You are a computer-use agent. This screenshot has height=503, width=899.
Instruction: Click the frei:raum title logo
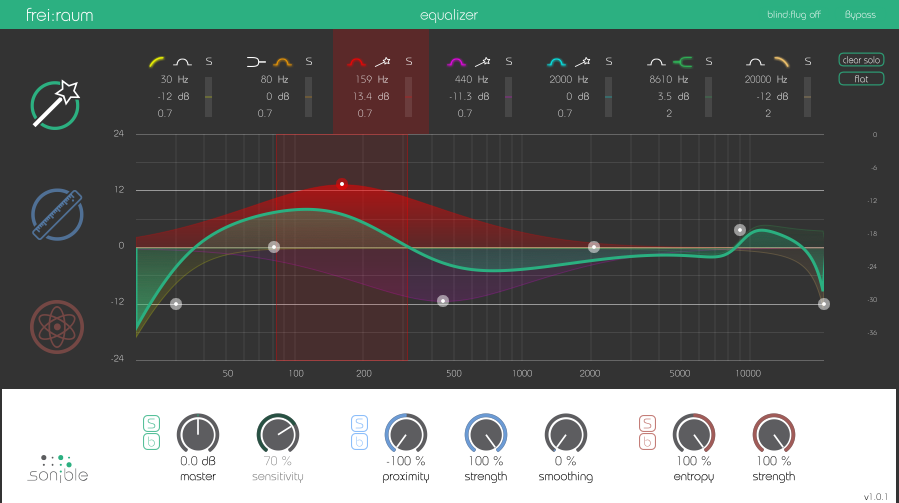point(60,15)
